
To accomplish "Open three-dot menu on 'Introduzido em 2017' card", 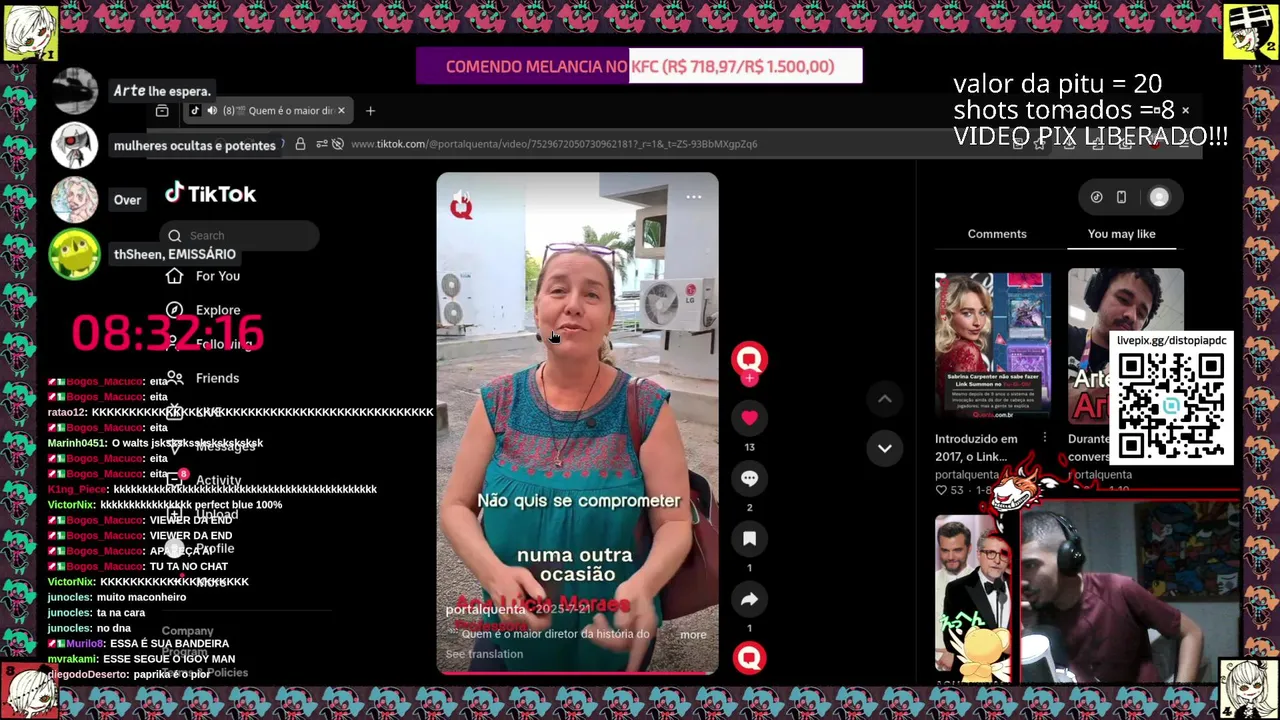I will pos(1044,438).
